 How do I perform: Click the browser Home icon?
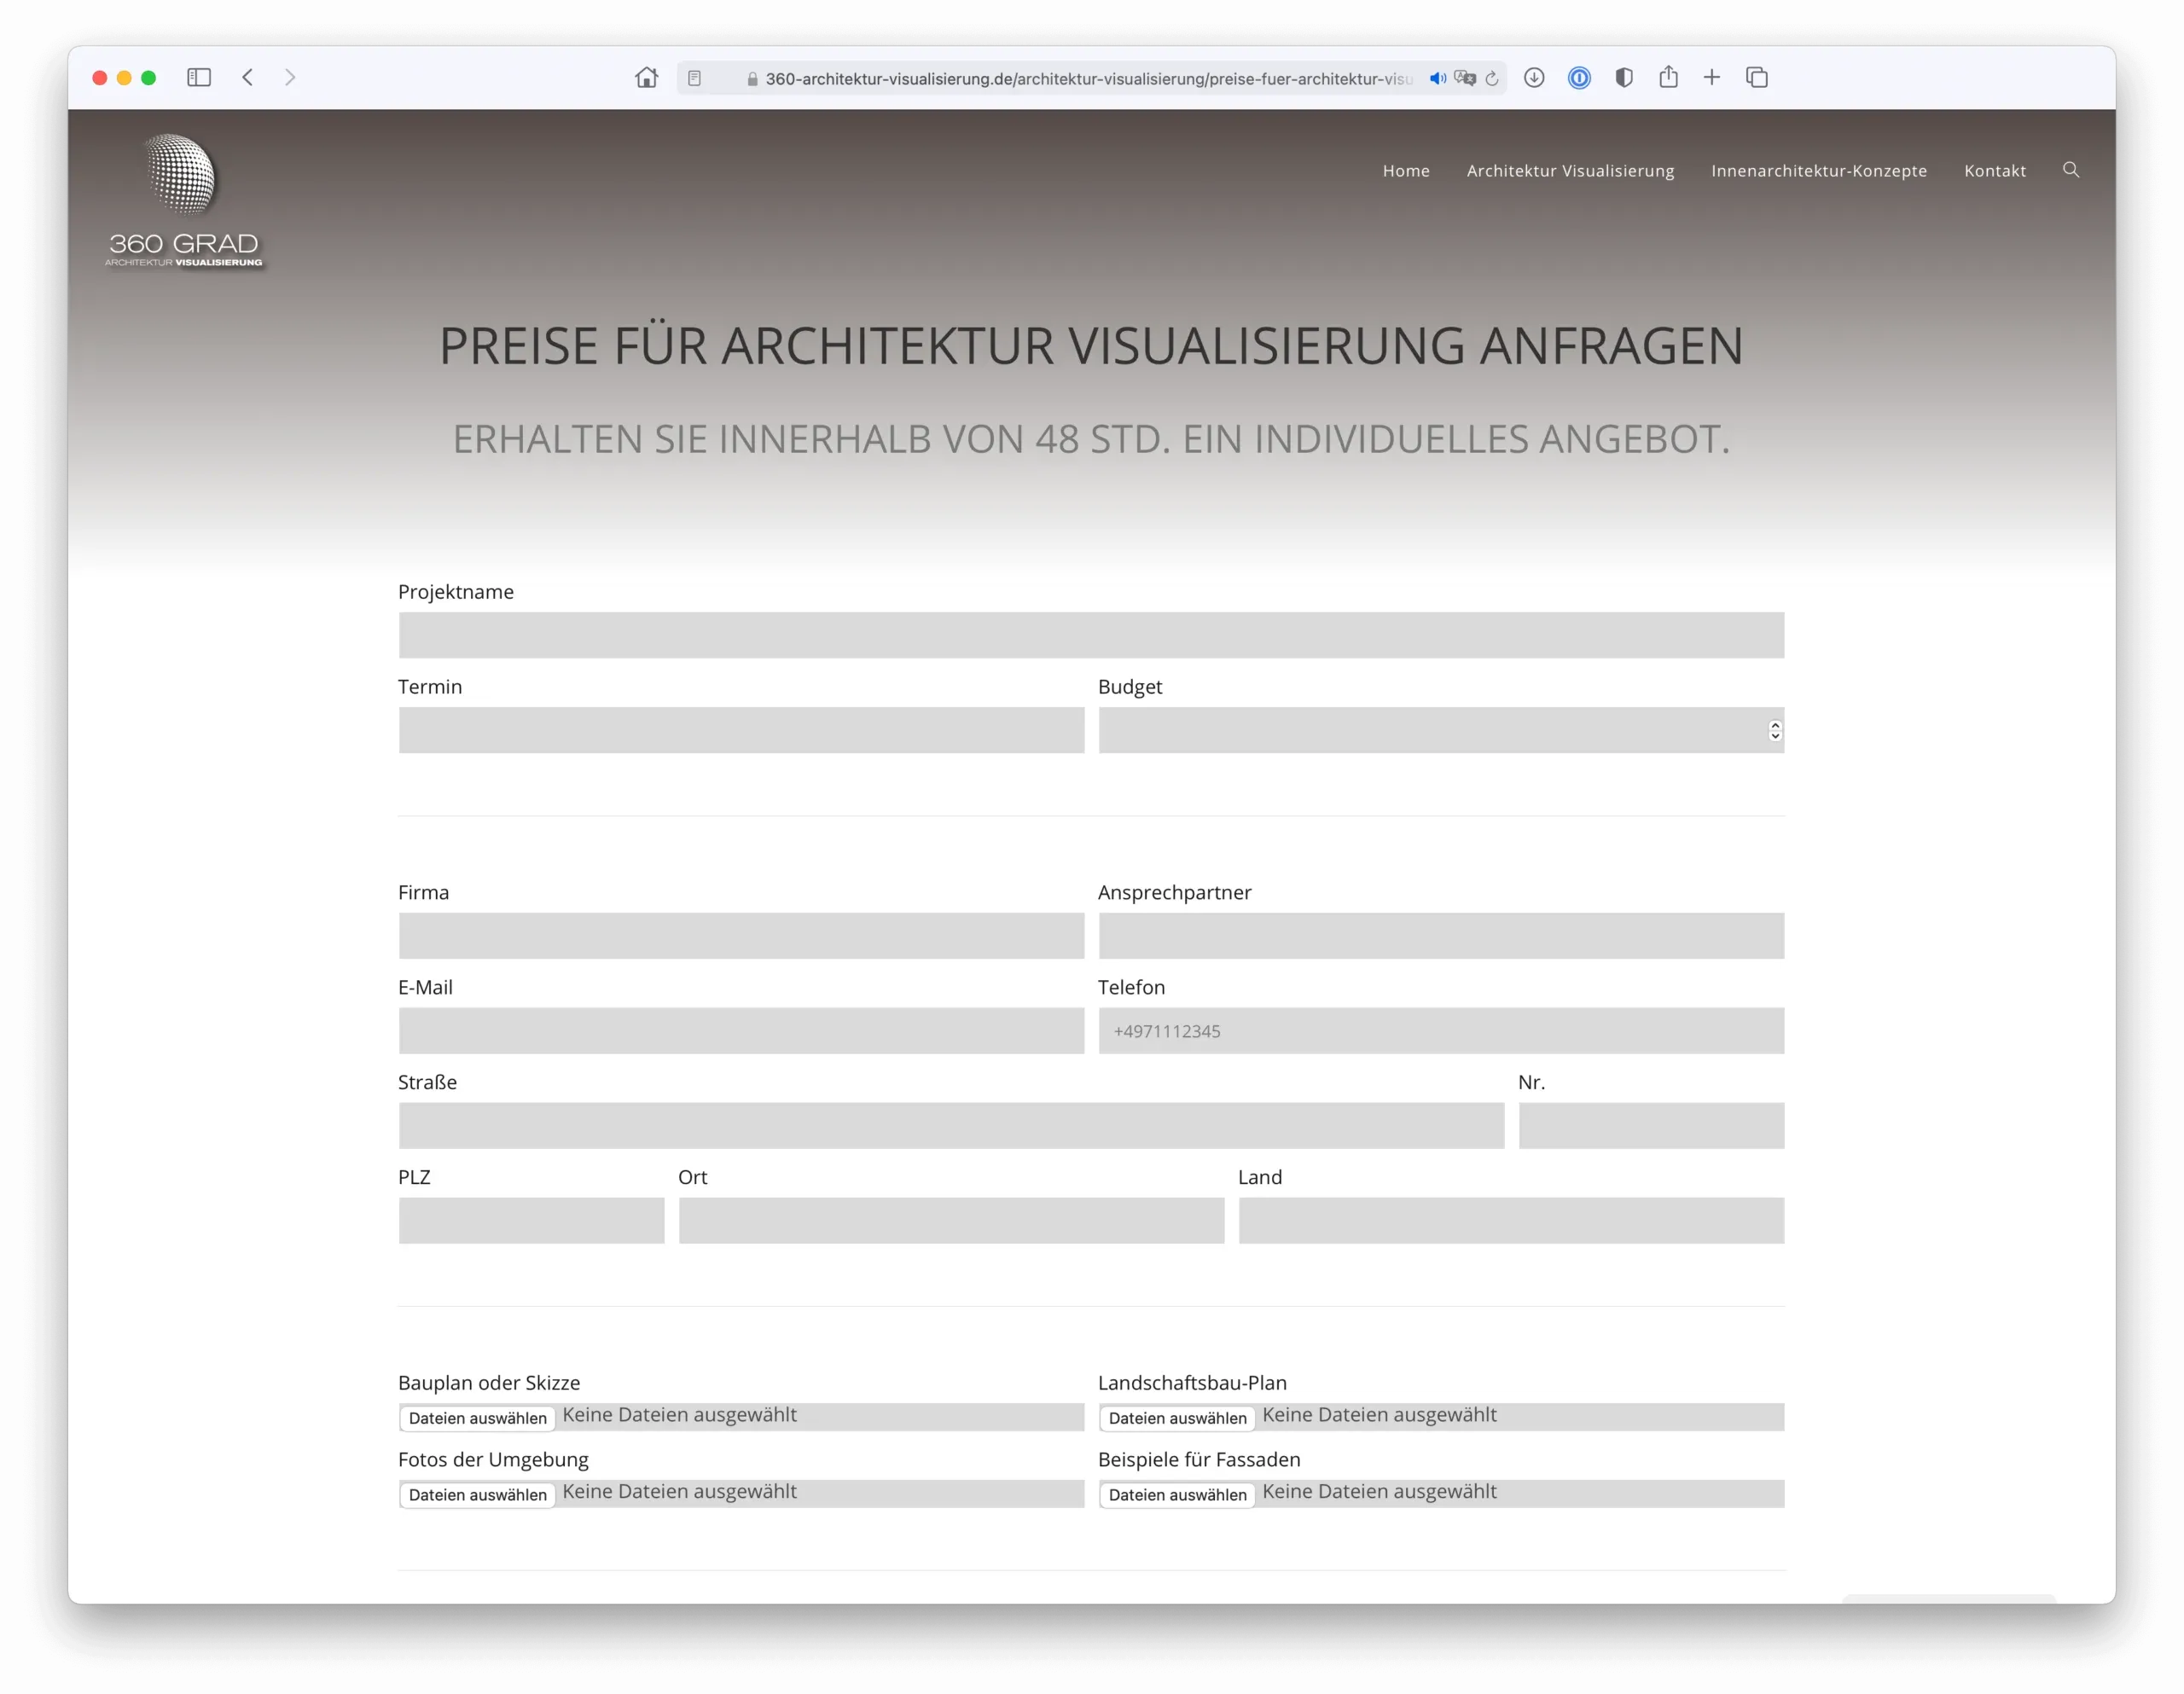(646, 78)
